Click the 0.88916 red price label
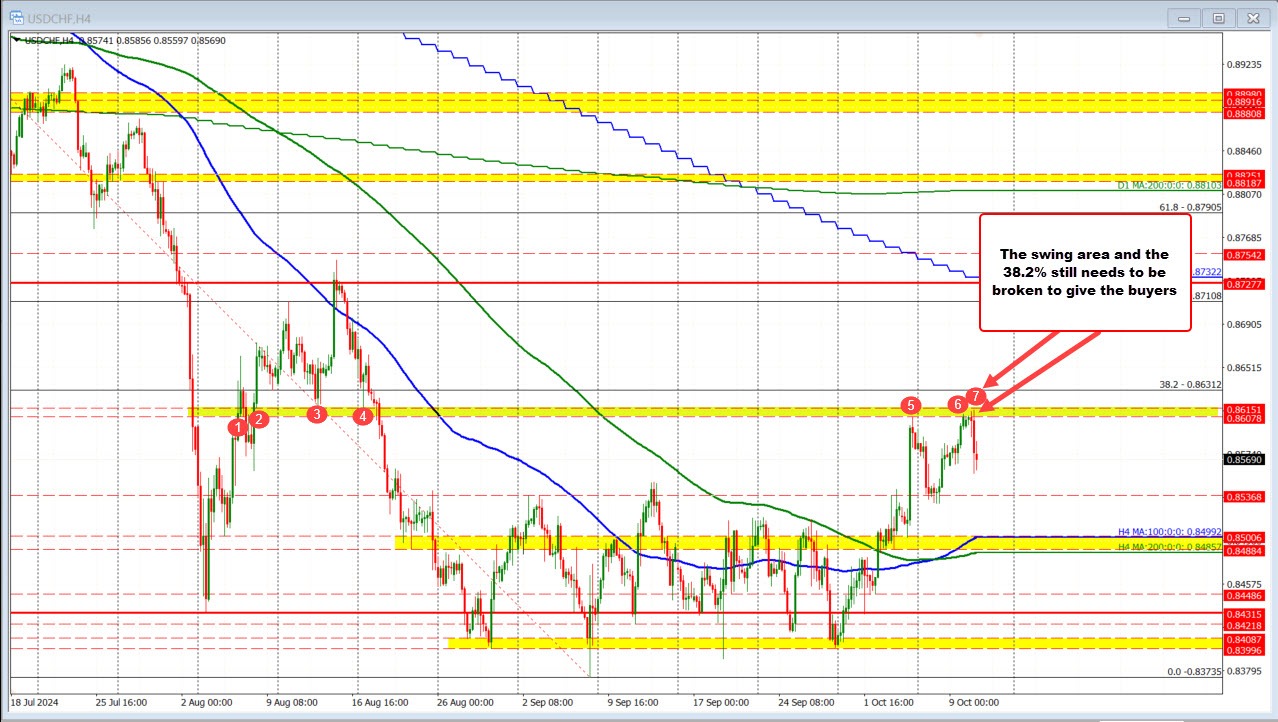1278x722 pixels. pyautogui.click(x=1246, y=102)
